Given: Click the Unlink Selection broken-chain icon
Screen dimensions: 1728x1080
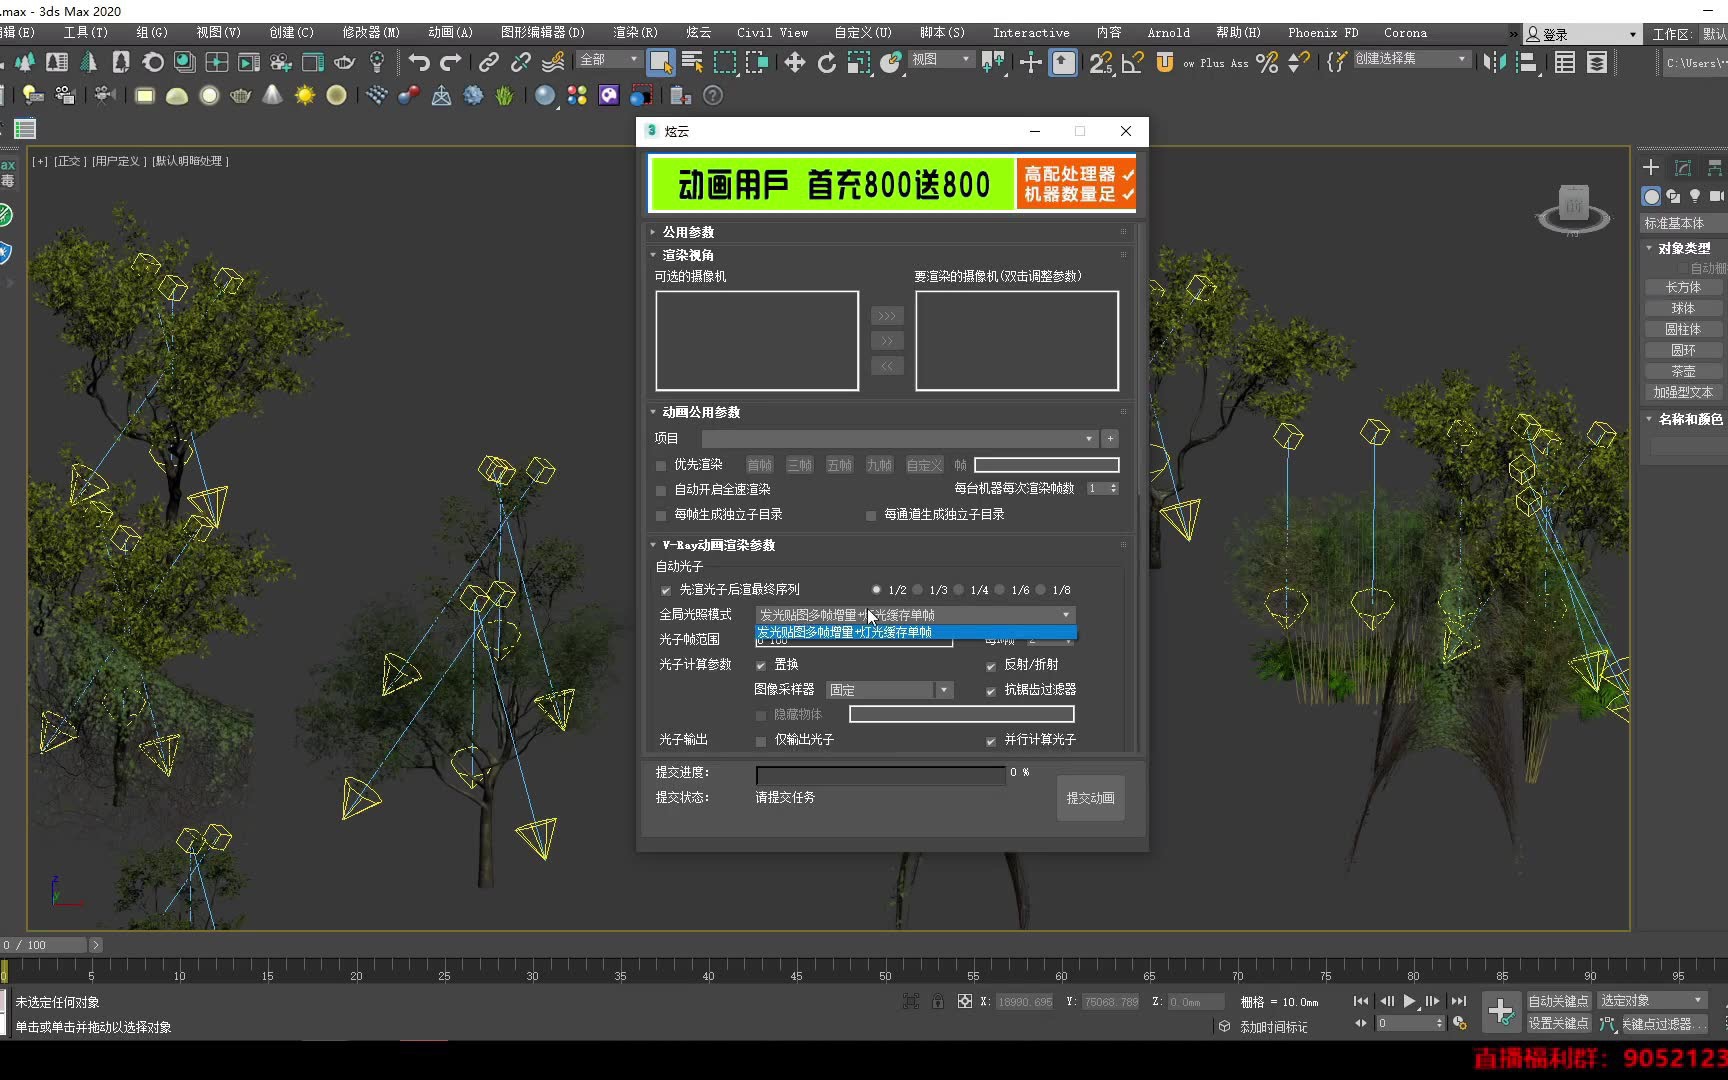Looking at the screenshot, I should click(520, 63).
